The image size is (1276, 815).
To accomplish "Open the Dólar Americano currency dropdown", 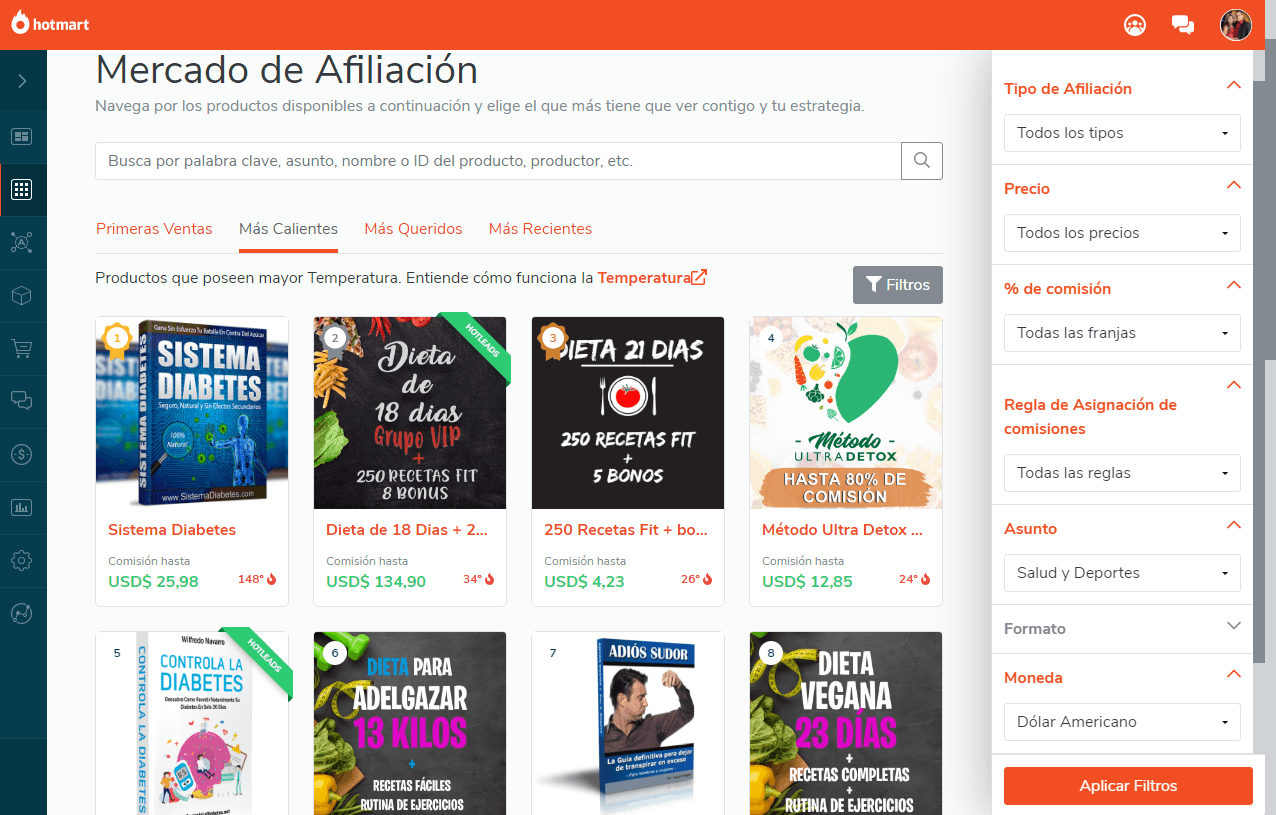I will point(1122,722).
